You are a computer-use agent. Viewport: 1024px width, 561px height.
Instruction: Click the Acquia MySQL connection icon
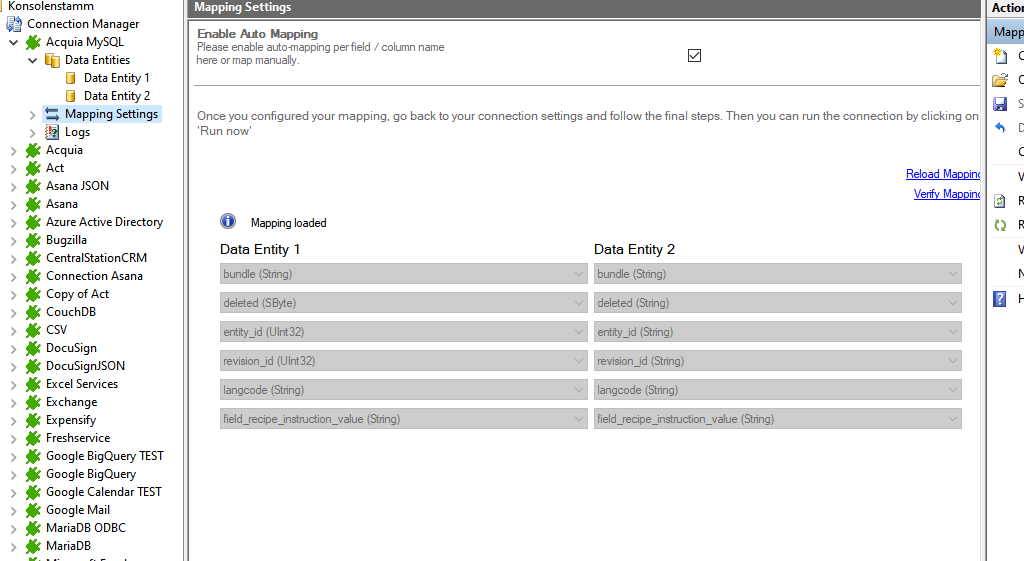[33, 42]
